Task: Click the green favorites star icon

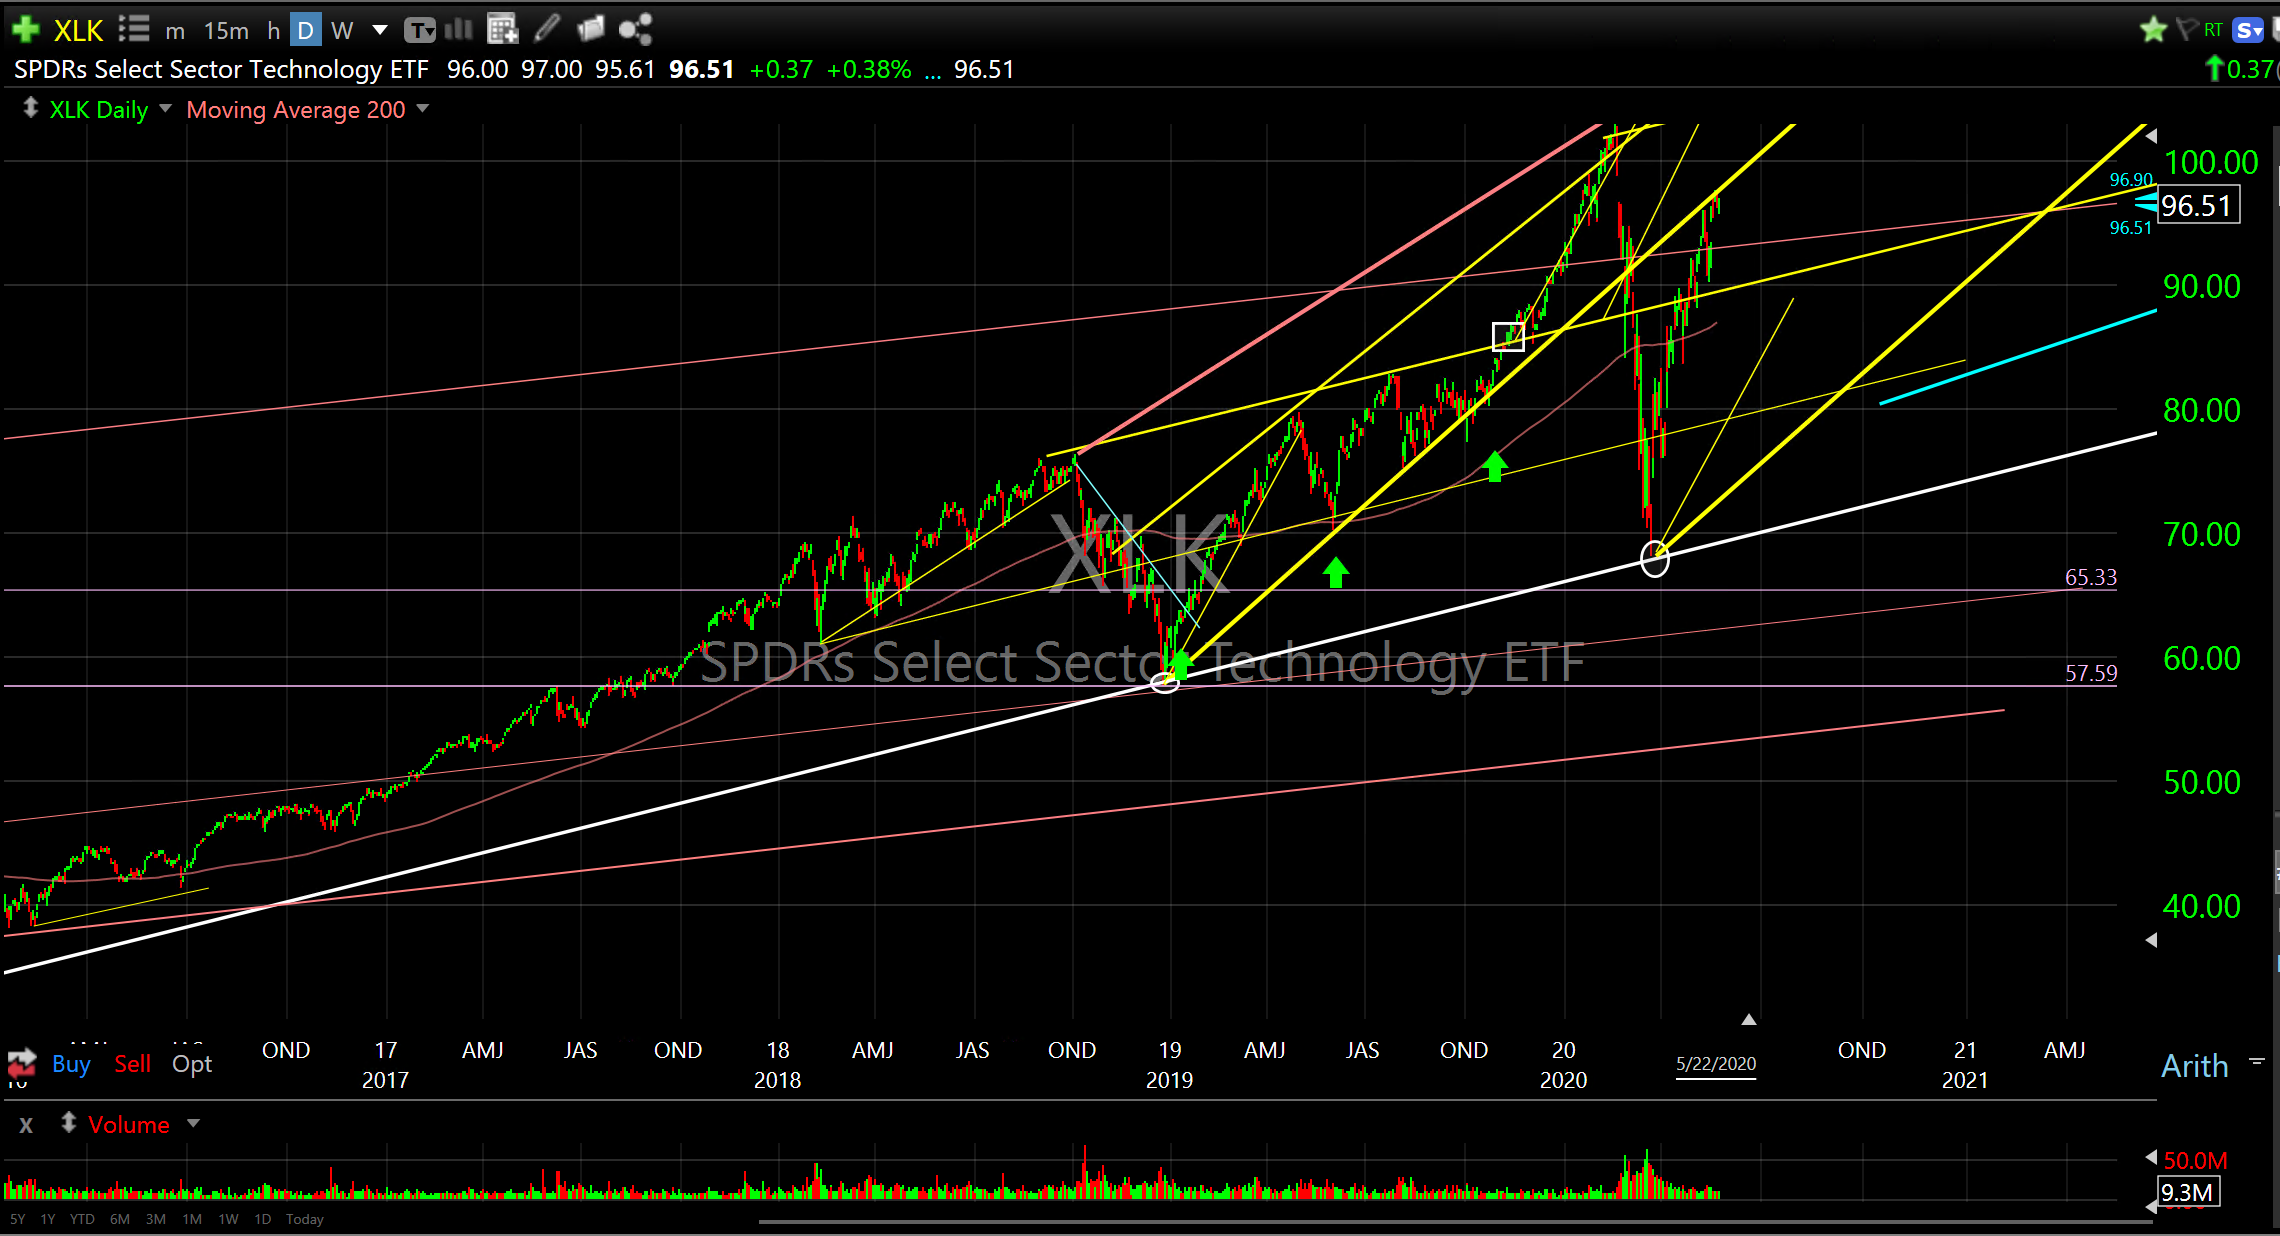Action: [2153, 30]
